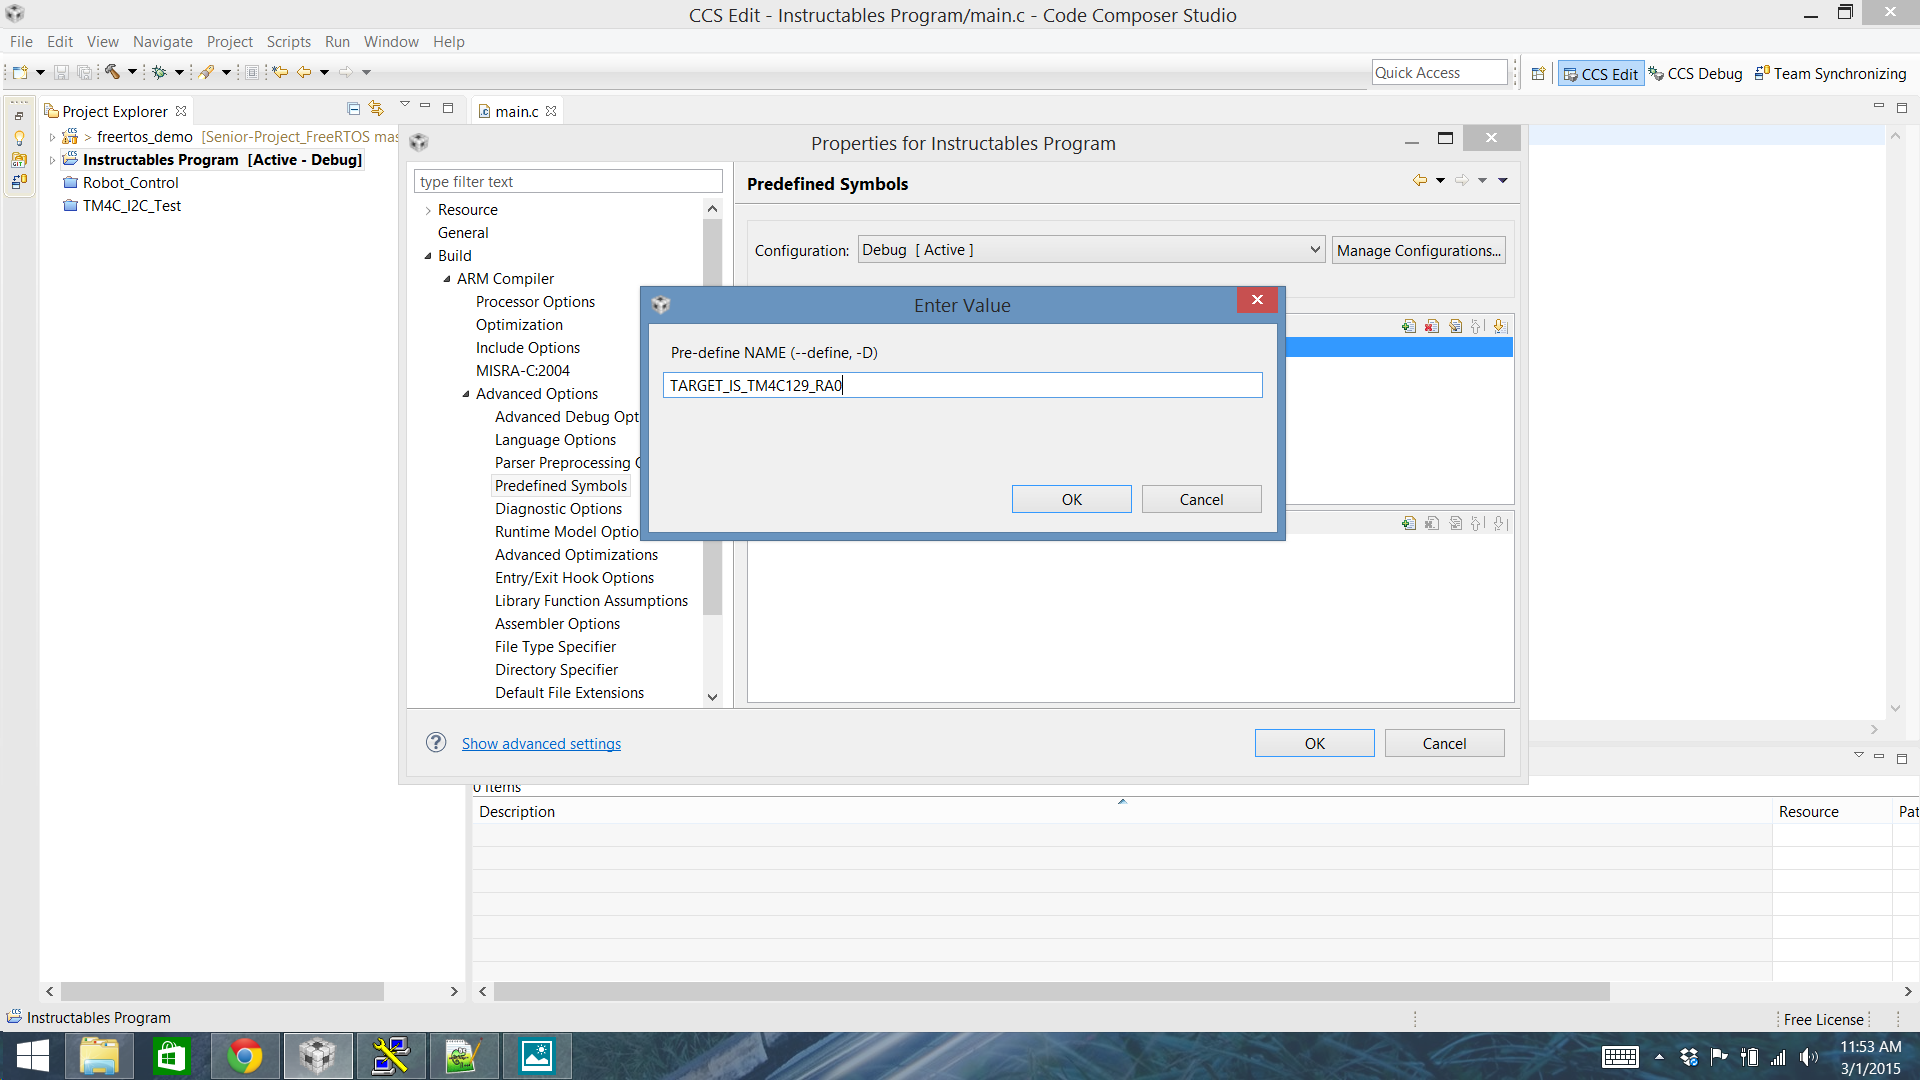The image size is (1920, 1080).
Task: Open the Scripts menu
Action: pos(288,41)
